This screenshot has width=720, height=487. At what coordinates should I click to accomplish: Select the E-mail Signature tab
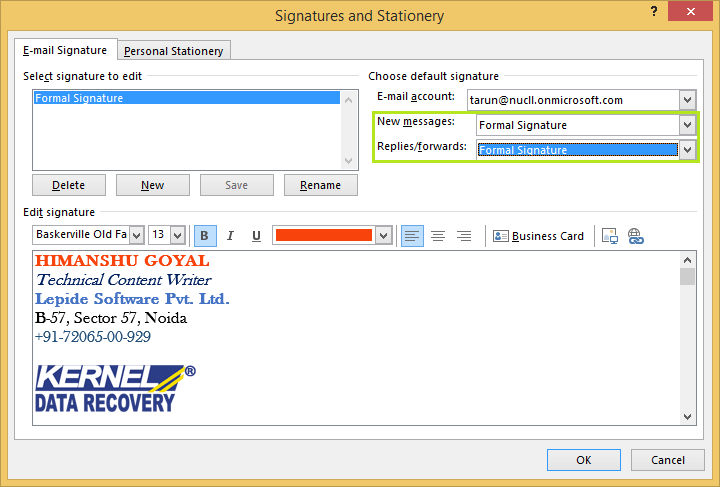point(66,50)
